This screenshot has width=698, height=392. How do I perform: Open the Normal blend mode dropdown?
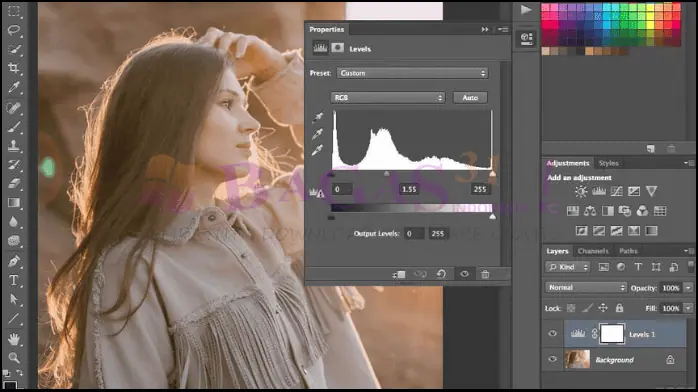coord(585,287)
